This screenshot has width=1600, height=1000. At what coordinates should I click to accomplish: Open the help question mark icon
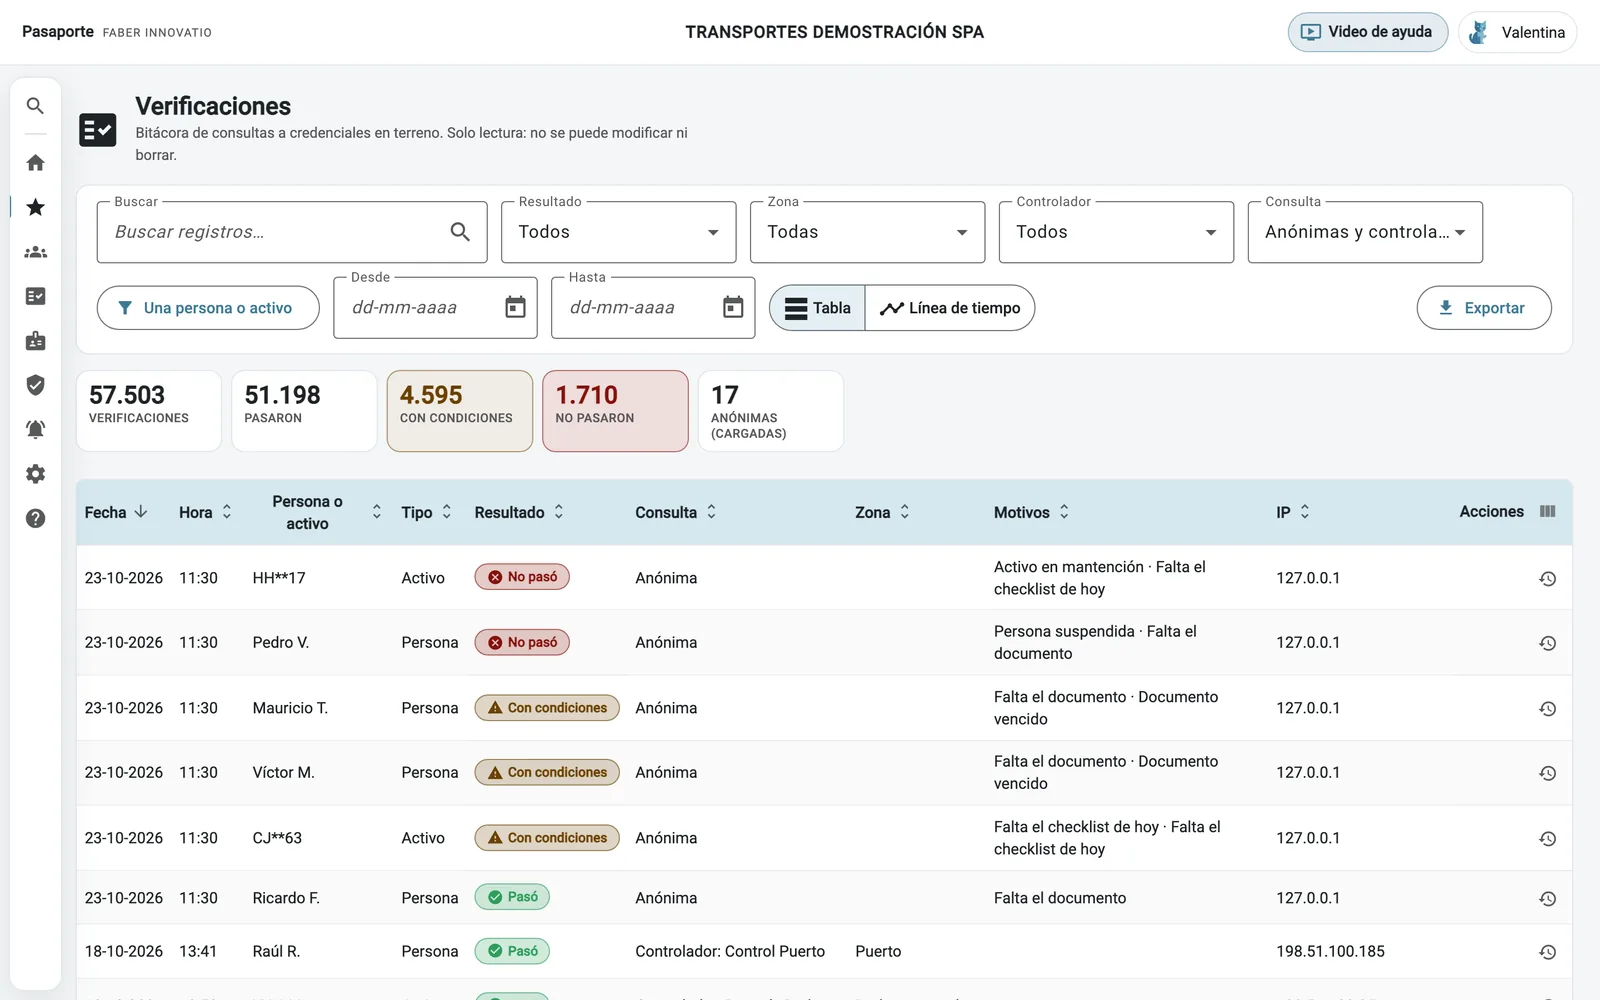[35, 518]
